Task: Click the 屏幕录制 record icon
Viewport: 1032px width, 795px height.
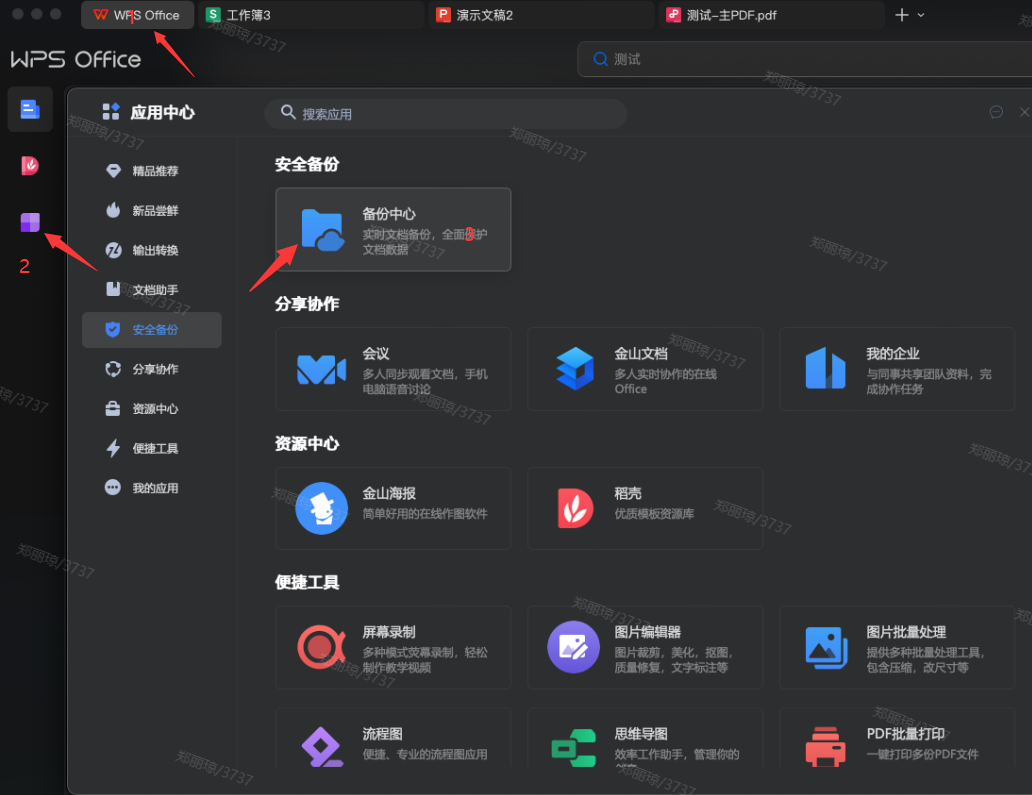Action: click(321, 647)
